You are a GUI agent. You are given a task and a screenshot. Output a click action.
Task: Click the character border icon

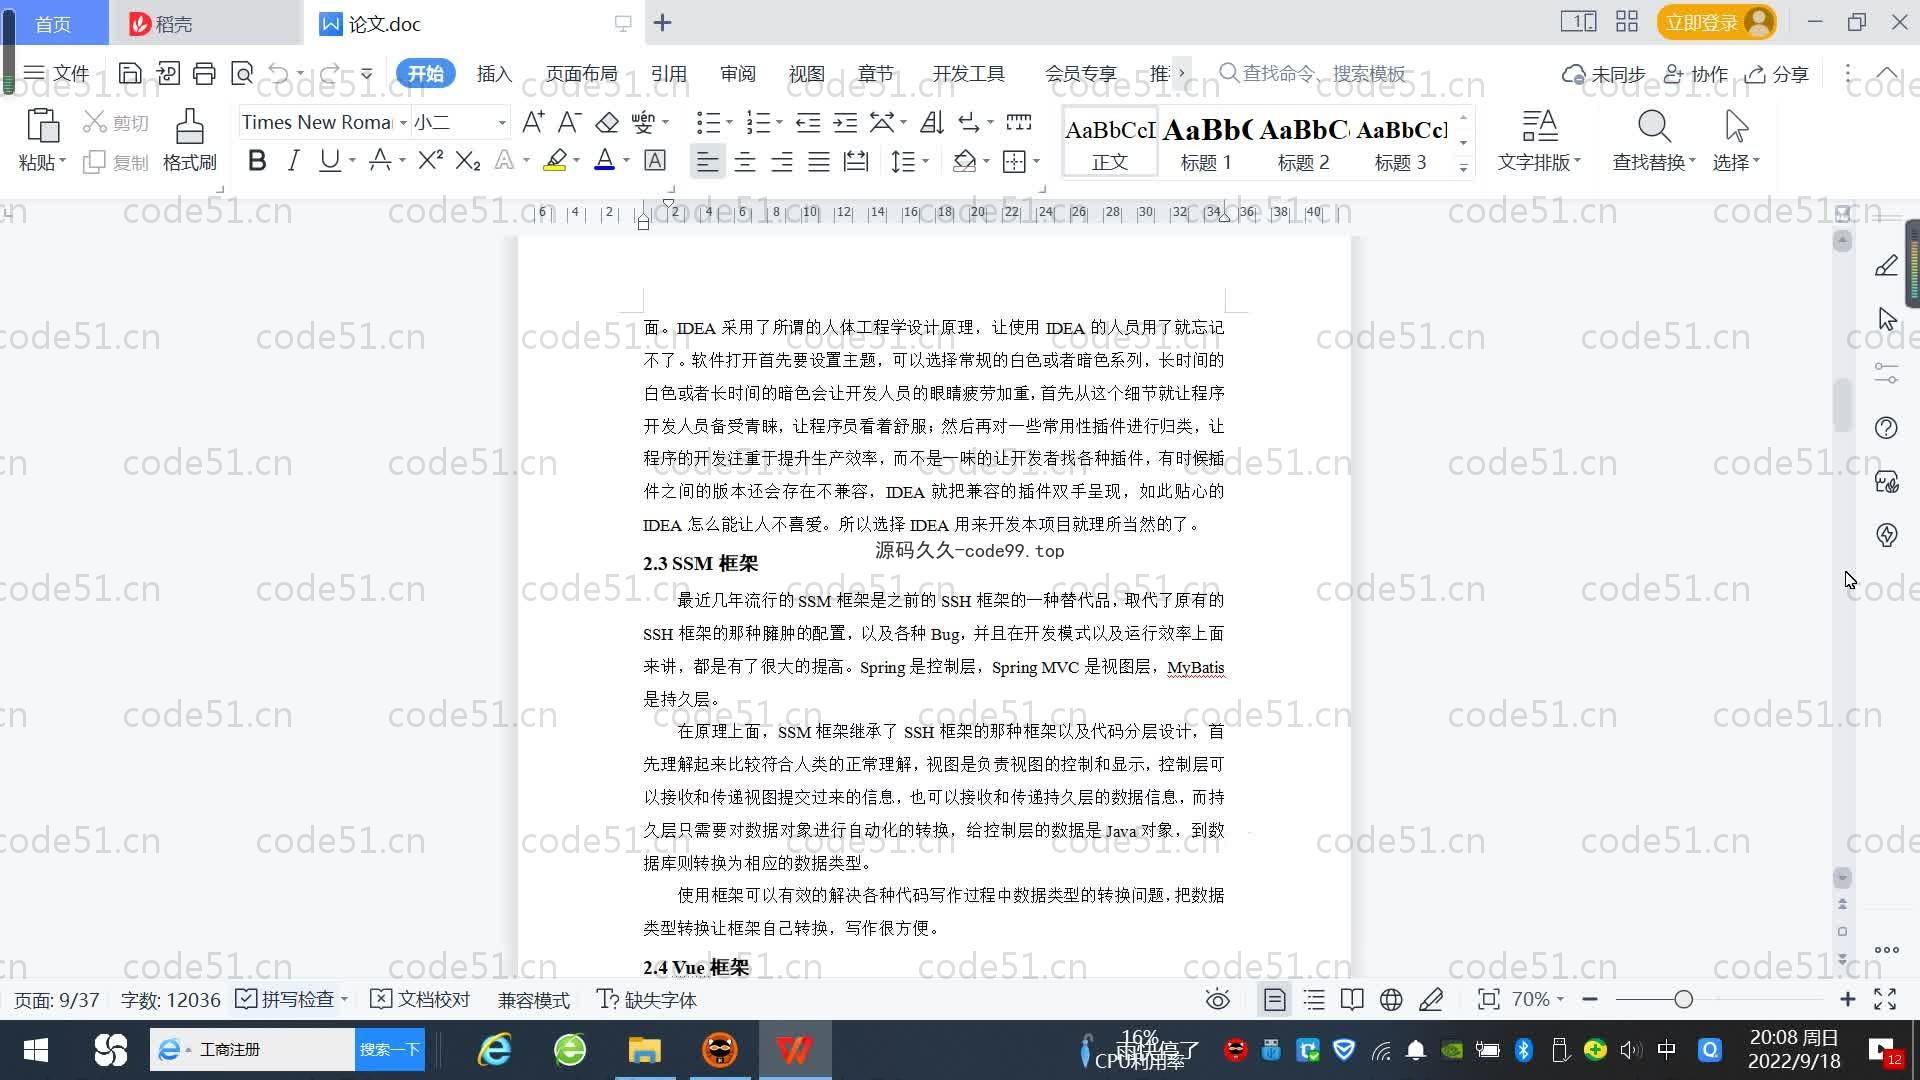click(655, 160)
